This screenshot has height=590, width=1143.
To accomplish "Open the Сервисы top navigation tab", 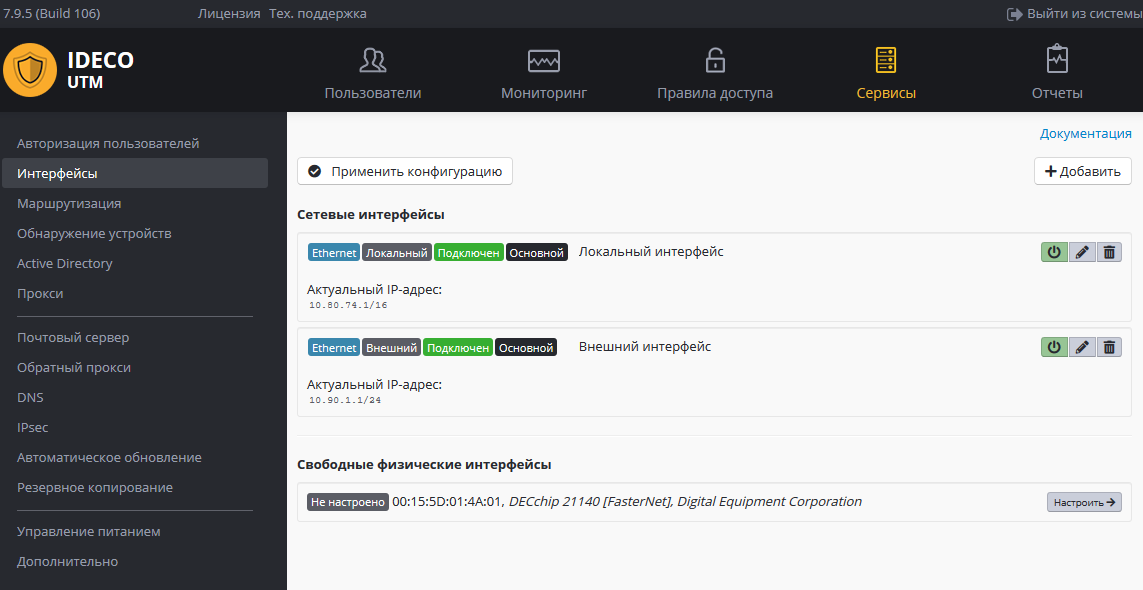I will [886, 73].
